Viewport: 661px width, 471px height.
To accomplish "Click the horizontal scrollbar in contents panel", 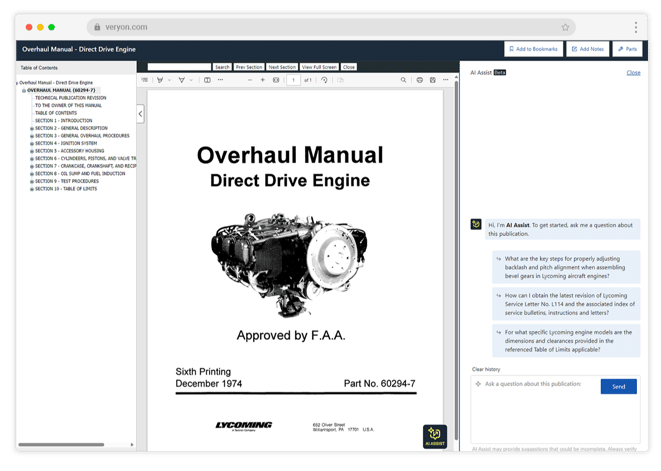I will [x=61, y=444].
